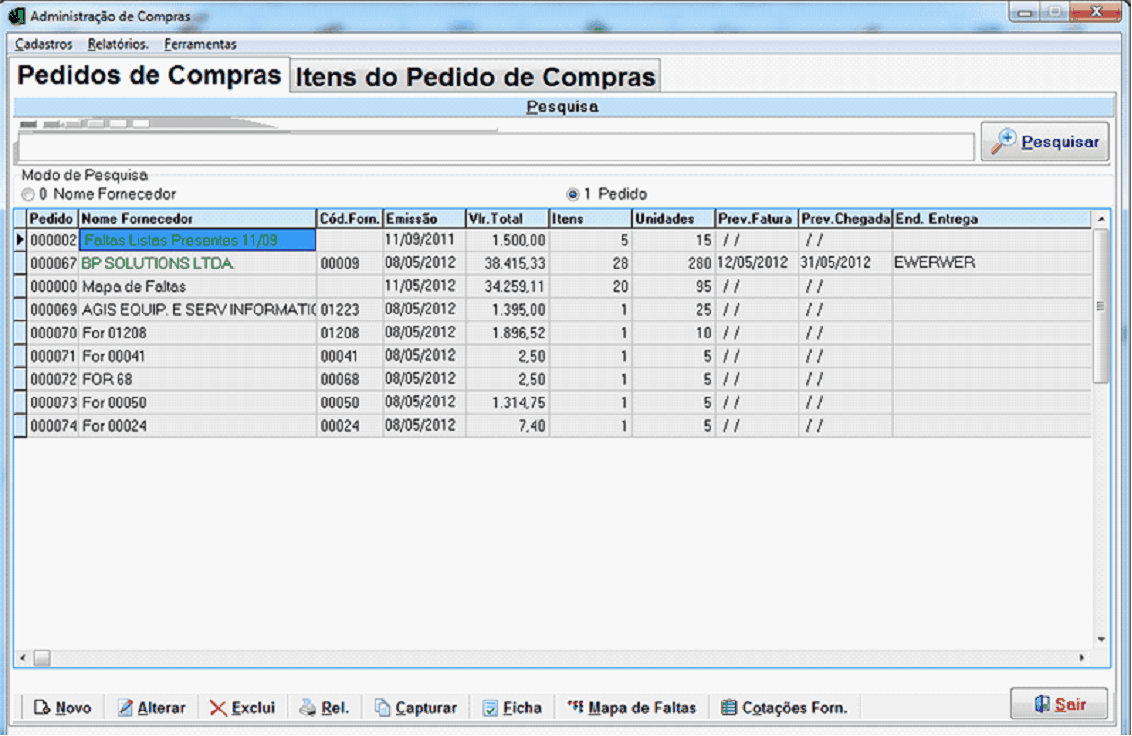Click the Capturar copy icon
The height and width of the screenshot is (736, 1132).
click(x=383, y=708)
